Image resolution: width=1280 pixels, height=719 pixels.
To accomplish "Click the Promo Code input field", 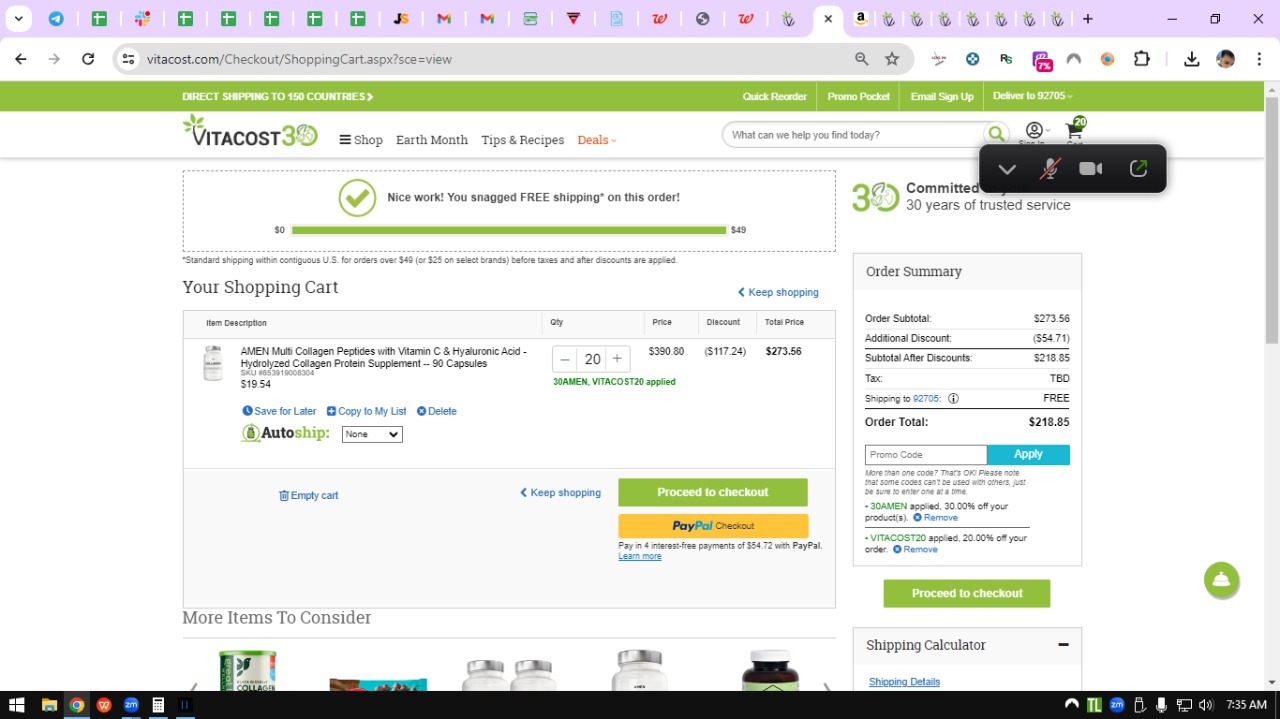I will point(926,455).
